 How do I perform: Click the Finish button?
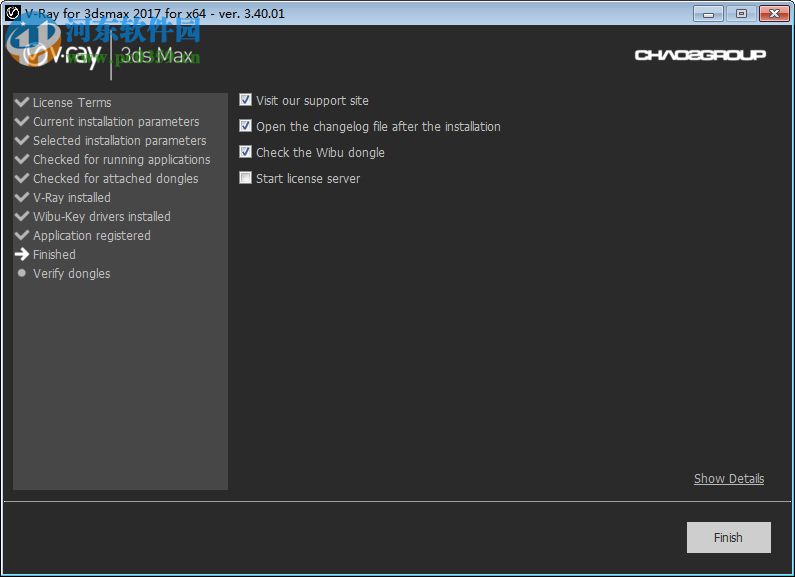(x=729, y=537)
